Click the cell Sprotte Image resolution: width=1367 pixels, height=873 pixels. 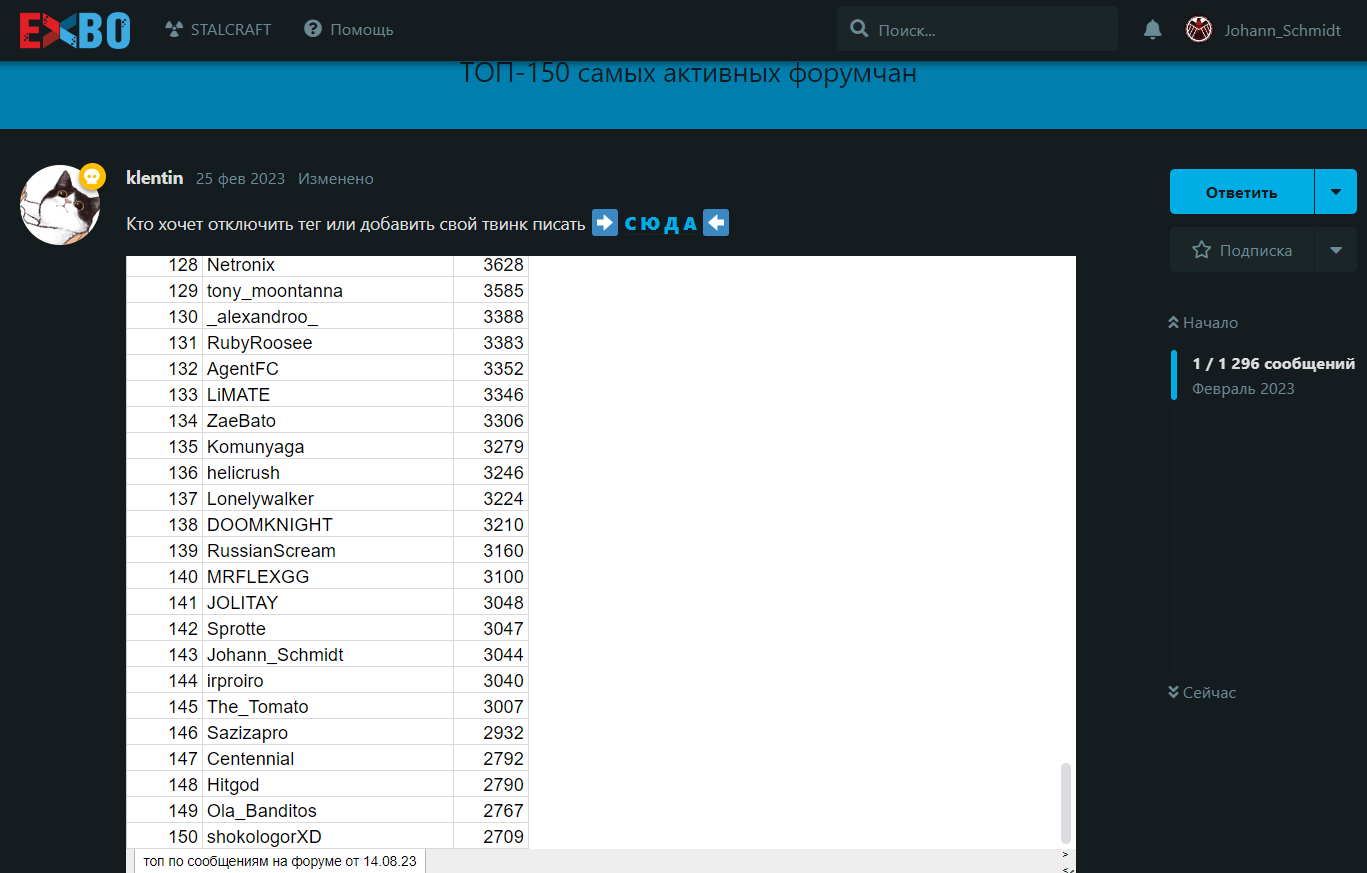coord(328,629)
